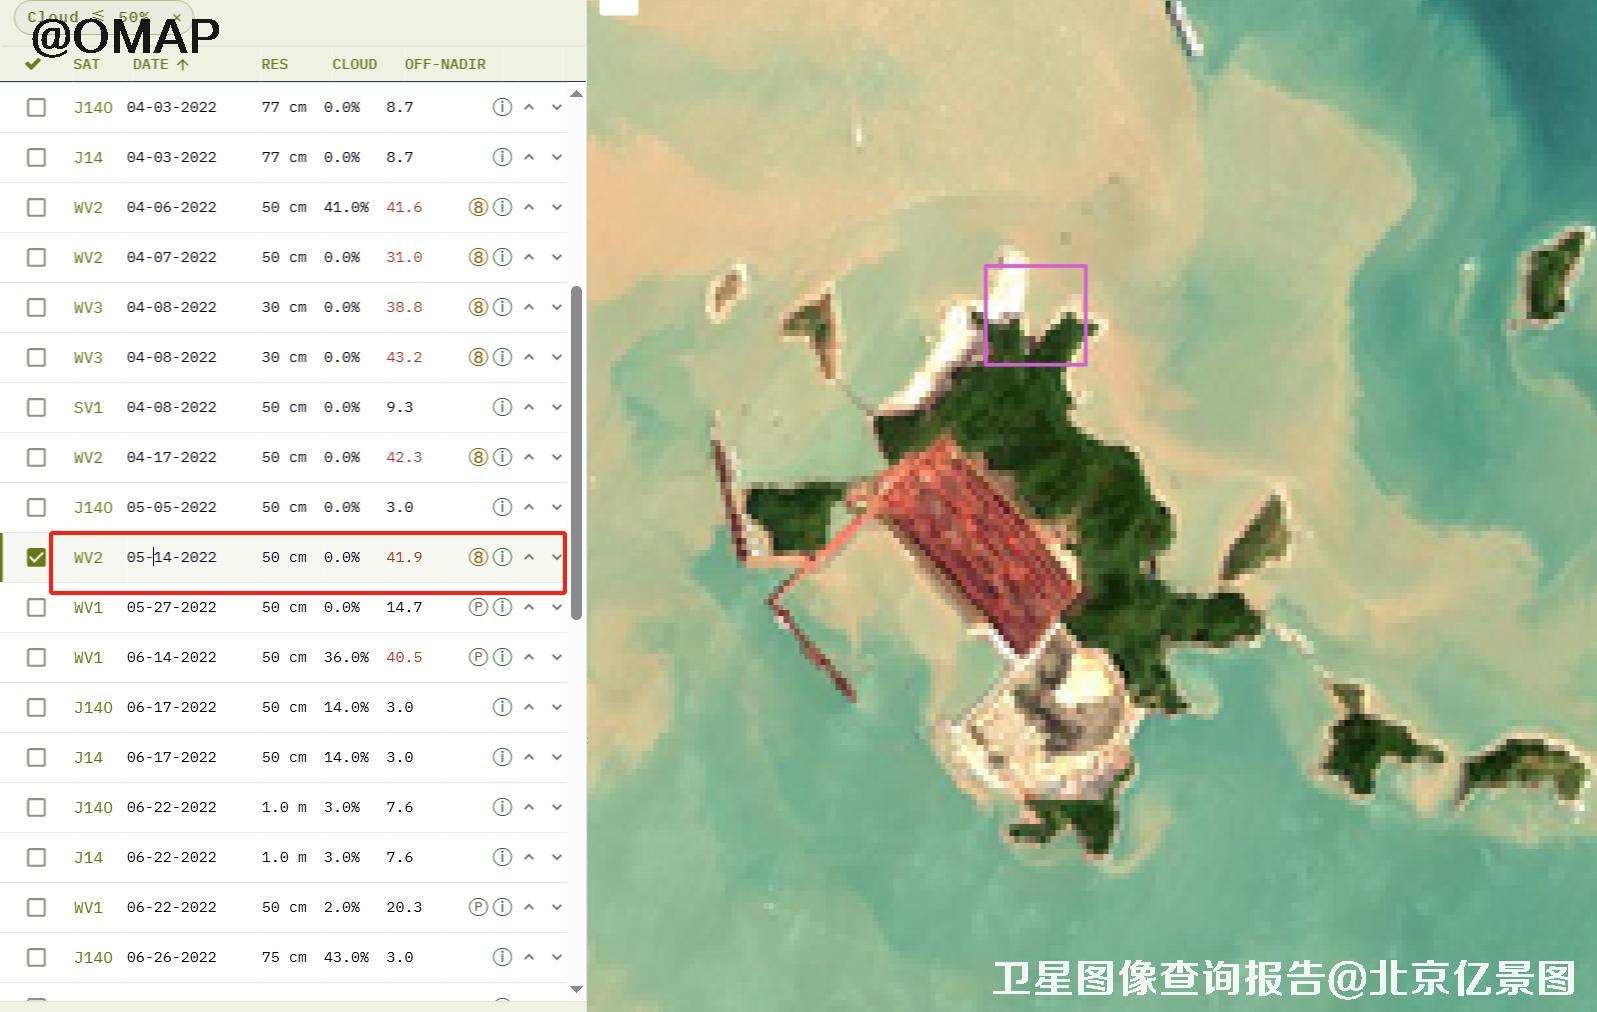Check the J140 04-03-2022 row checkbox
Viewport: 1597px width, 1012px height.
coord(36,107)
